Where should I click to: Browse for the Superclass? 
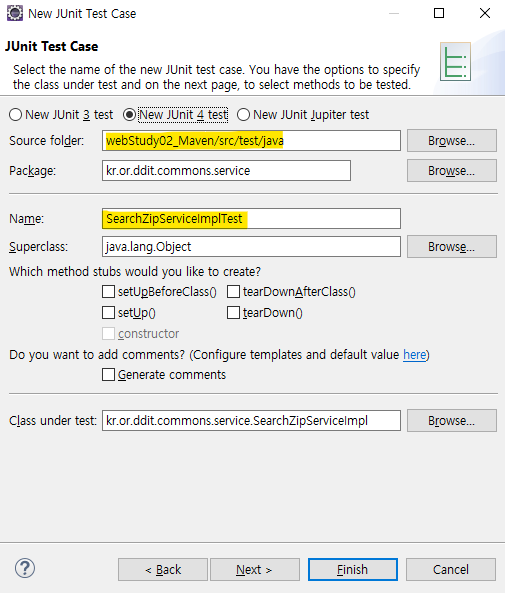pyautogui.click(x=452, y=247)
